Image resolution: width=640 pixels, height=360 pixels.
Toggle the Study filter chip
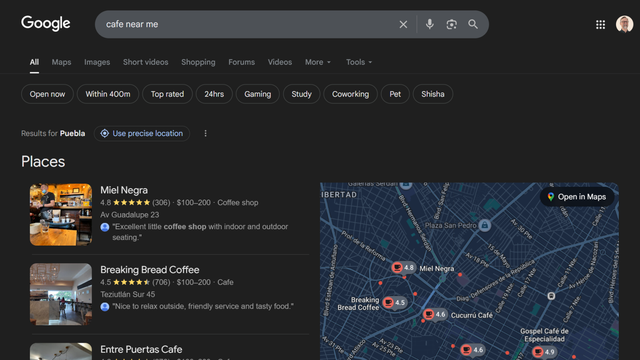tap(302, 94)
